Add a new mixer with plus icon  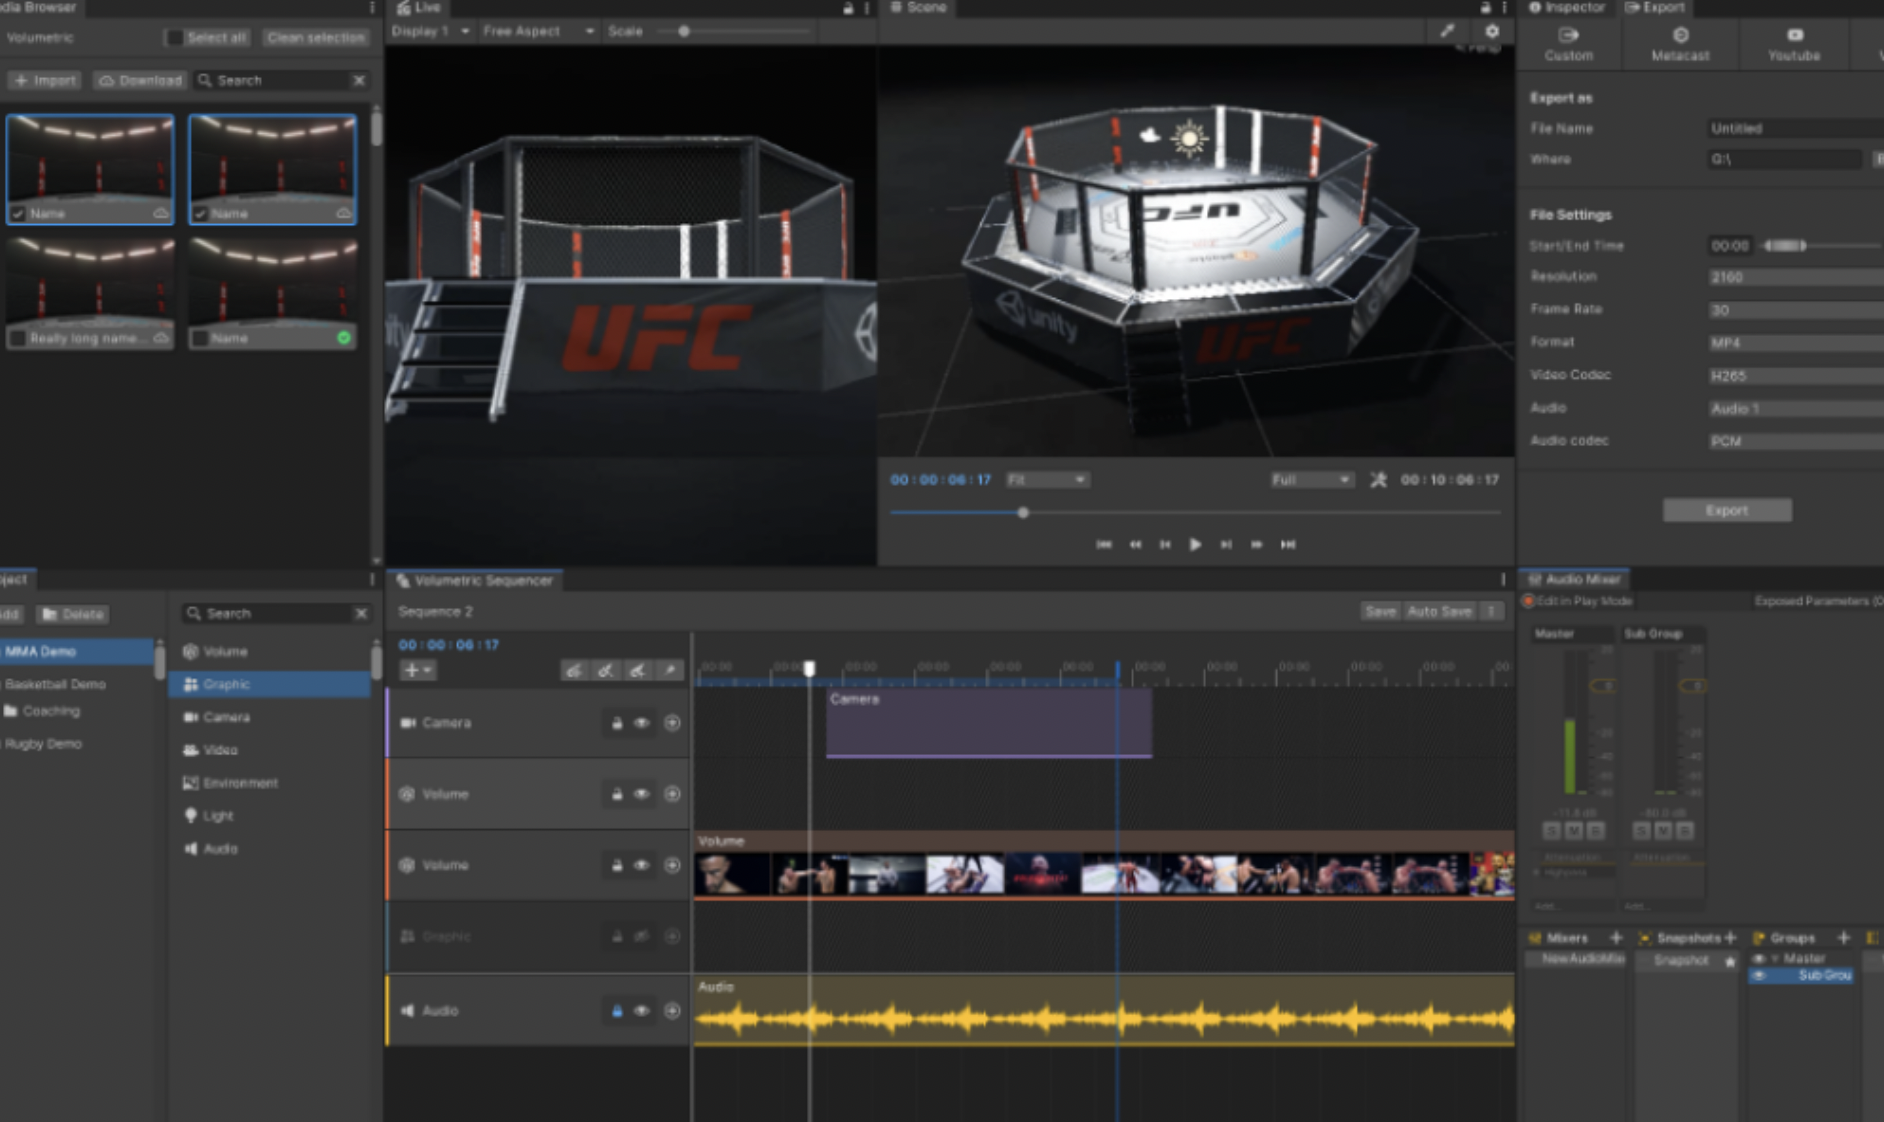1616,937
